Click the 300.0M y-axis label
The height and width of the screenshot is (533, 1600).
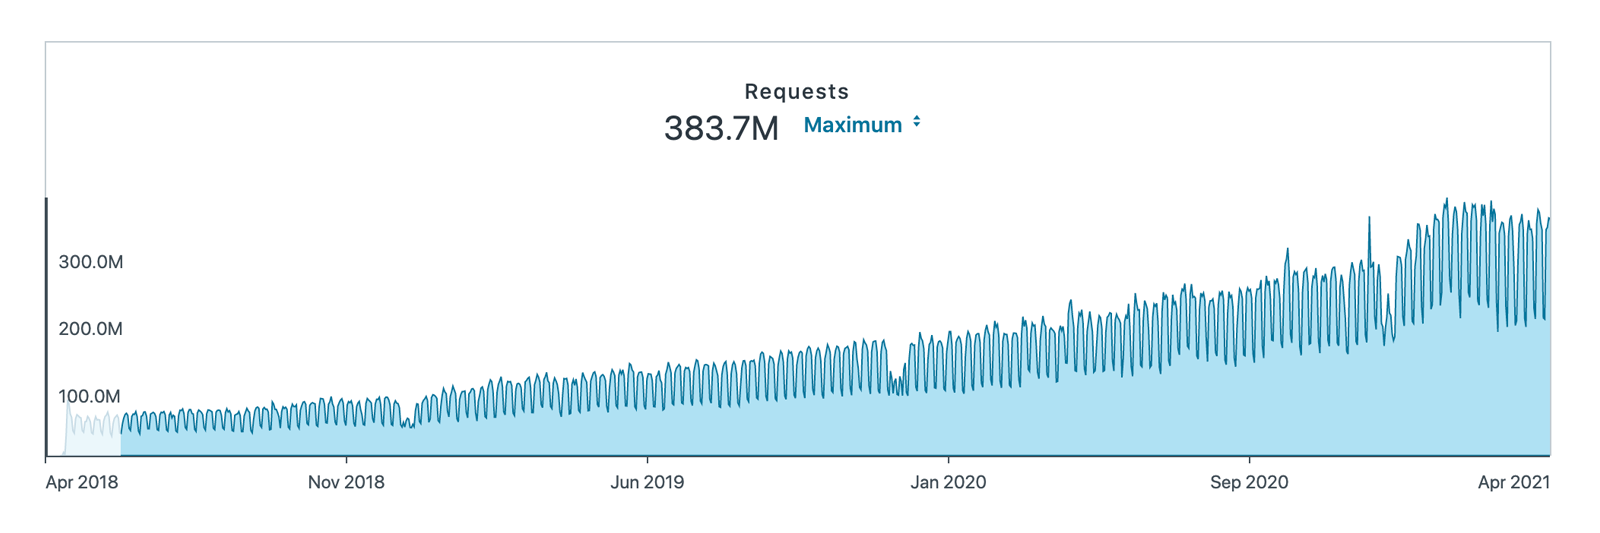91,262
